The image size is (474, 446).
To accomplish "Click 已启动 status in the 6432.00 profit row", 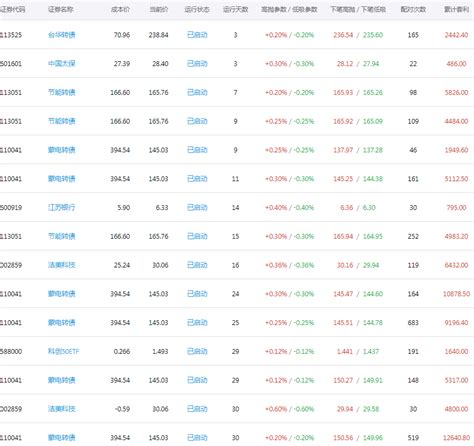I will (x=197, y=265).
